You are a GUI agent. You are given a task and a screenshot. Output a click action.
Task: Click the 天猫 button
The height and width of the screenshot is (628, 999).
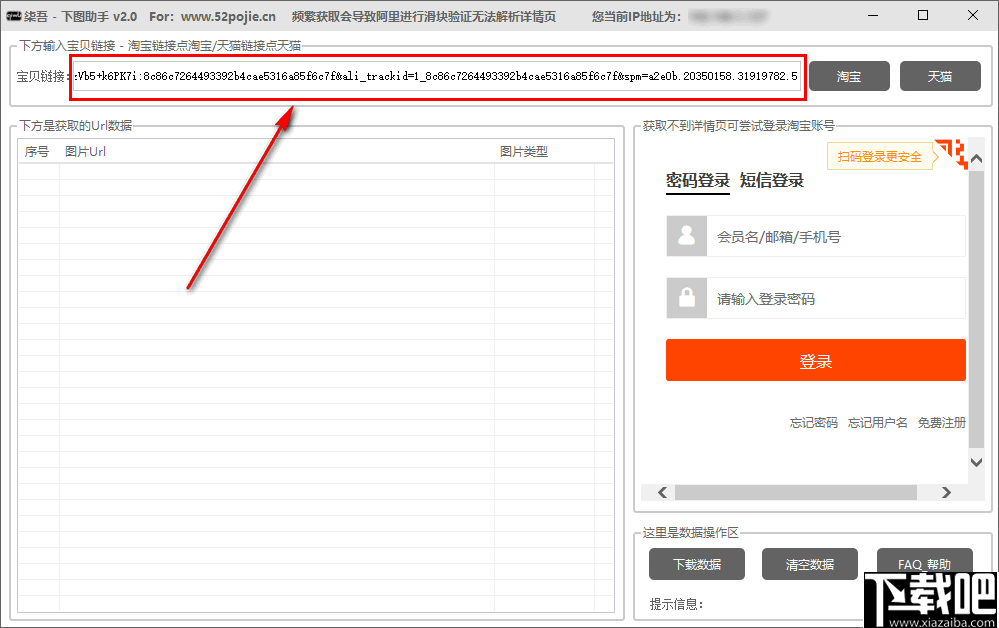coord(940,76)
